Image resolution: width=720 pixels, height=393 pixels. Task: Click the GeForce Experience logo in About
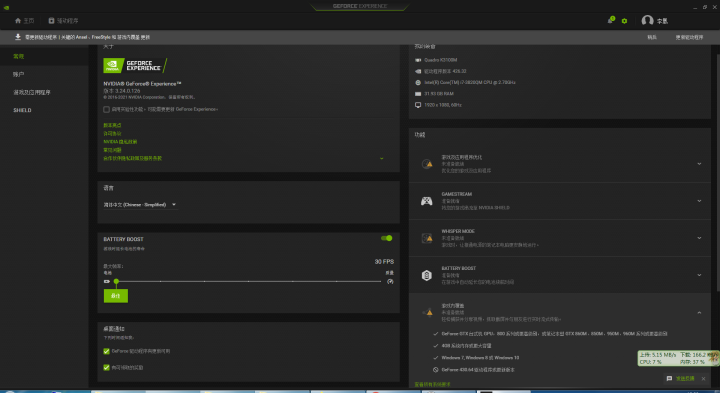[135, 65]
